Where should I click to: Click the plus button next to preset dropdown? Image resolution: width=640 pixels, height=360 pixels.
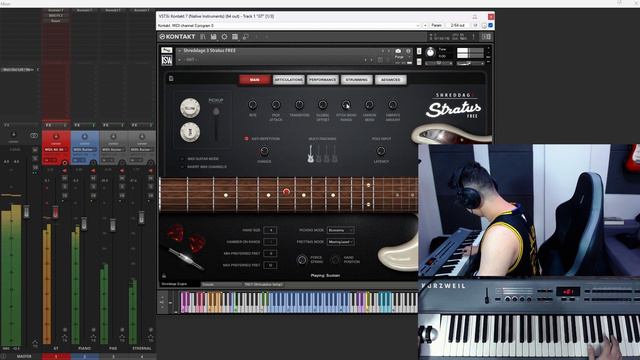point(425,25)
